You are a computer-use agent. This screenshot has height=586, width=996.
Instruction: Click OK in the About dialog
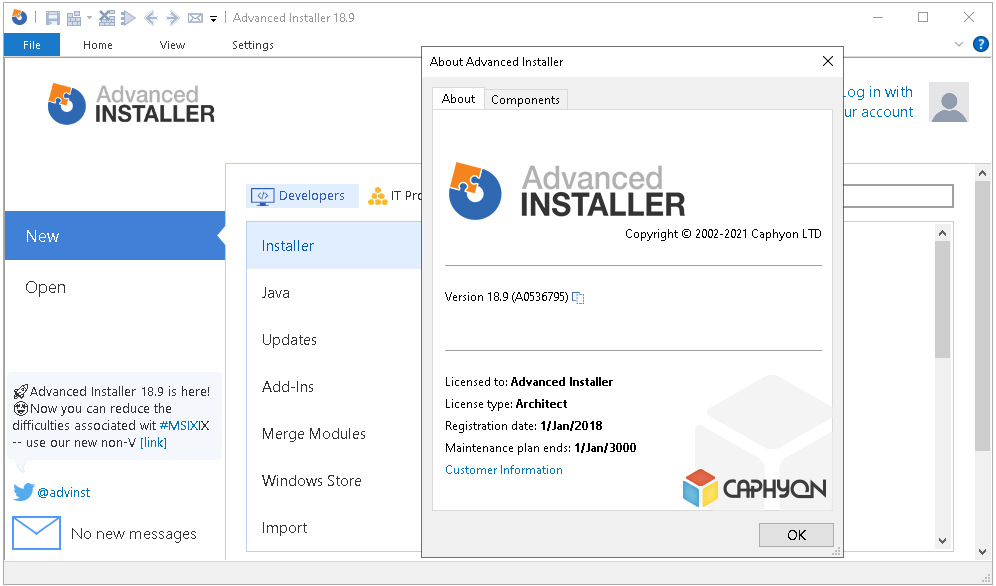796,535
